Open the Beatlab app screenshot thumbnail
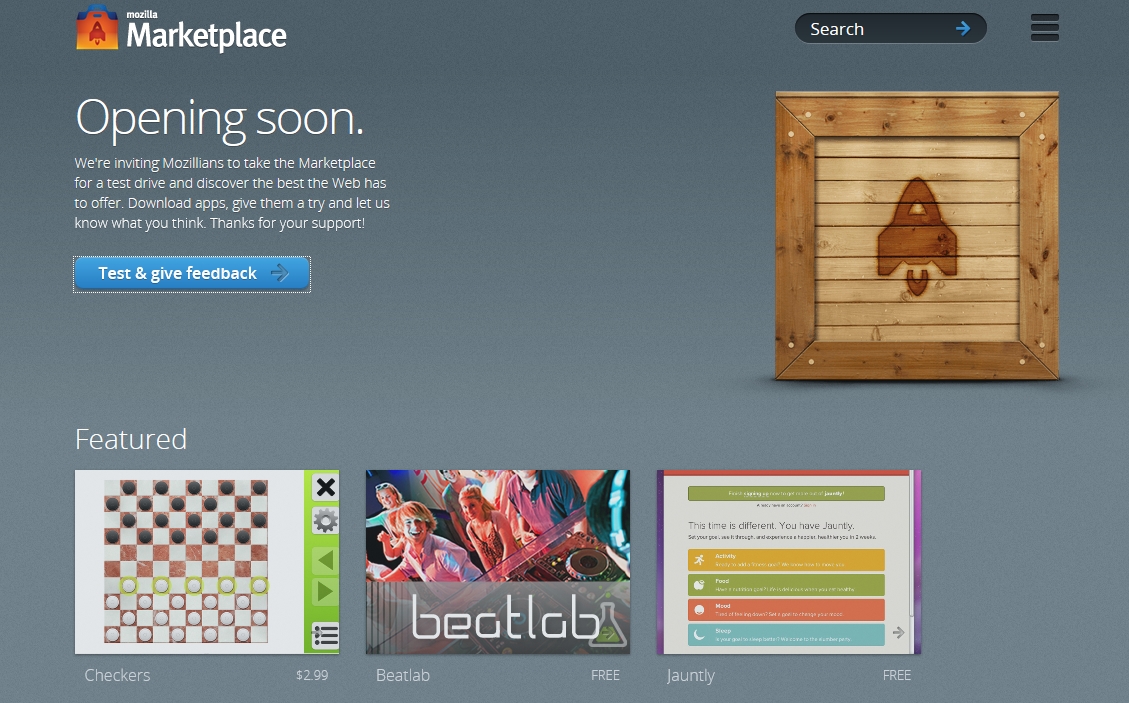The image size is (1129, 703). tap(498, 562)
